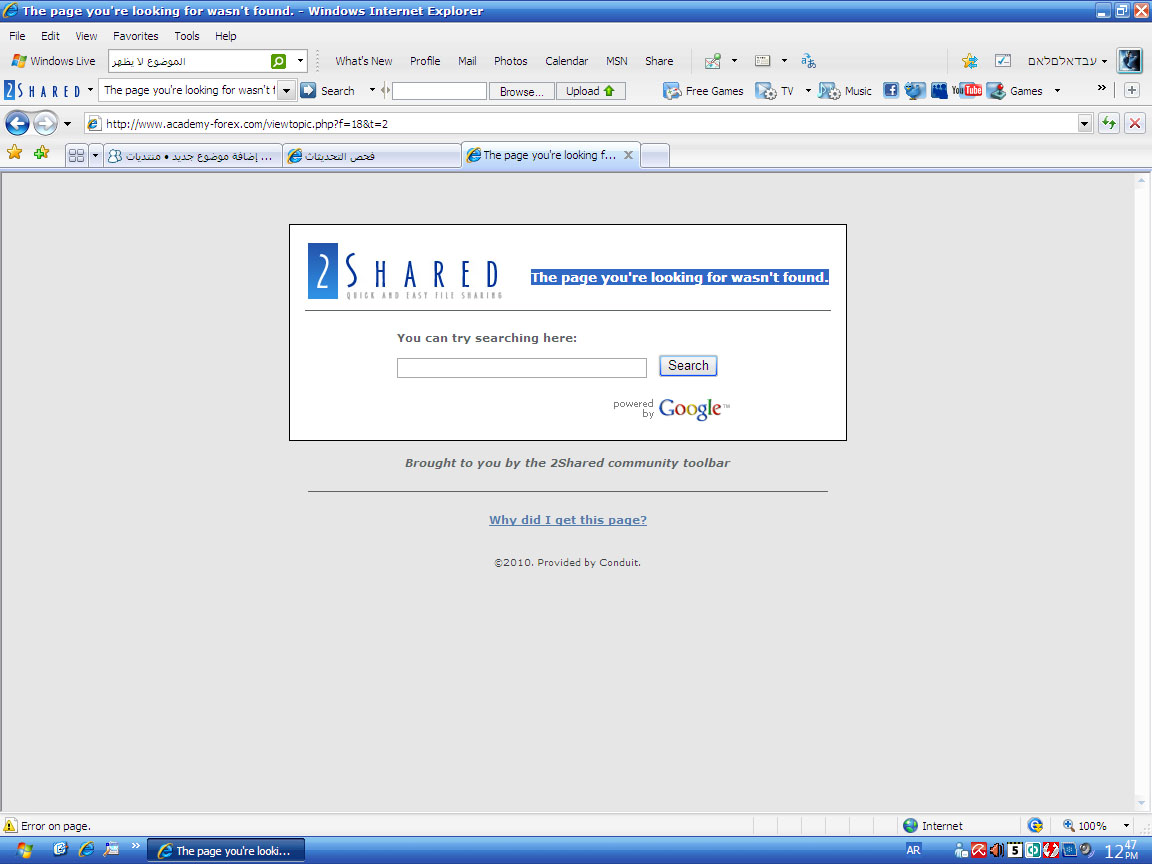Viewport: 1152px width, 864px height.
Task: Click the Upload button in 2Shared toolbar
Action: 590,91
